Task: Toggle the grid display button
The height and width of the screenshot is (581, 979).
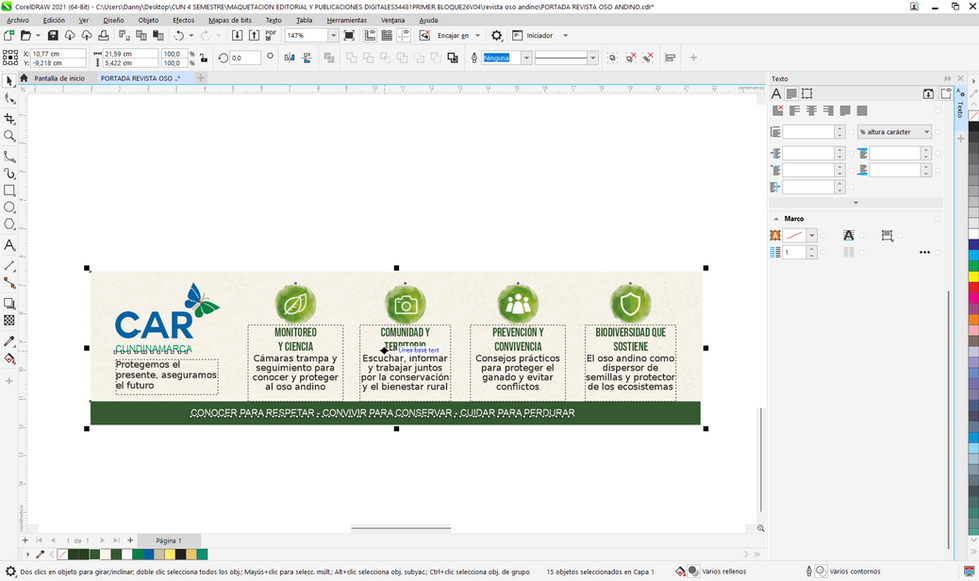Action: click(x=387, y=36)
